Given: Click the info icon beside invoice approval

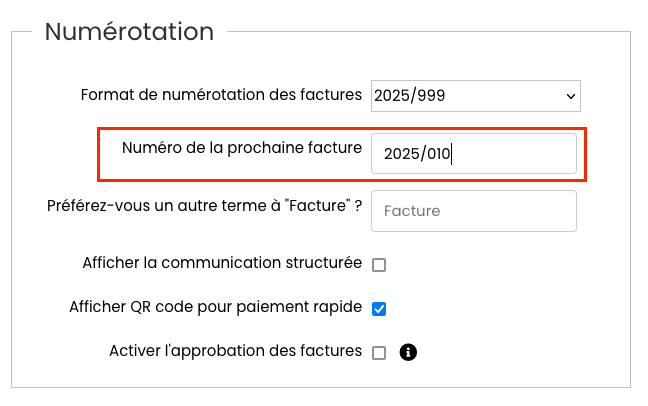Looking at the screenshot, I should (408, 352).
